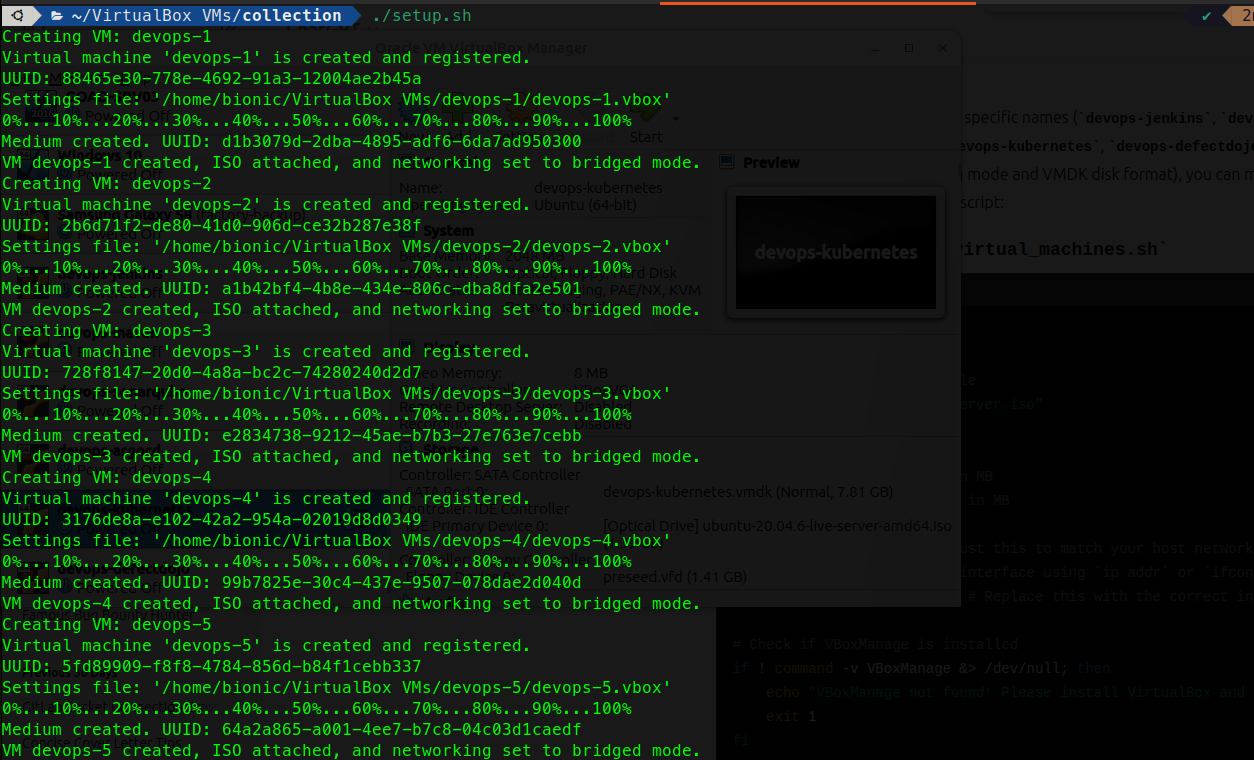Screen dimensions: 1254x760
Task: Click 'VM devops-1 created, ISO attached' line
Action: (x=352, y=163)
